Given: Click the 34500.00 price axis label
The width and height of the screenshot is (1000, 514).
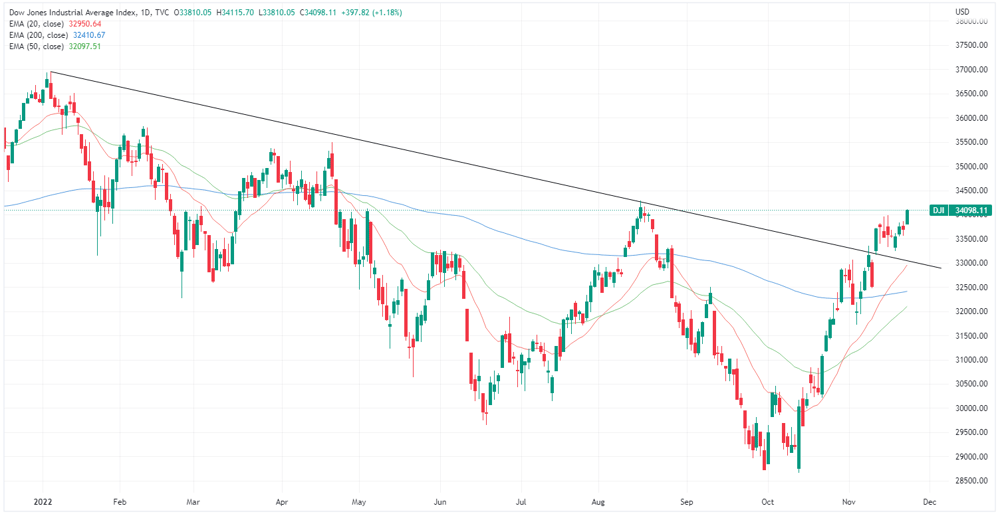Looking at the screenshot, I should [x=973, y=191].
